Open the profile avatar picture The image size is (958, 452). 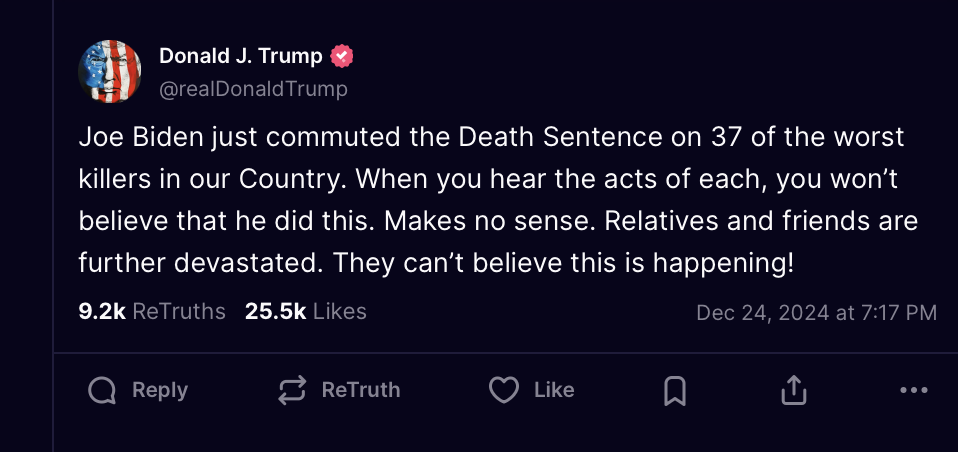pyautogui.click(x=108, y=72)
